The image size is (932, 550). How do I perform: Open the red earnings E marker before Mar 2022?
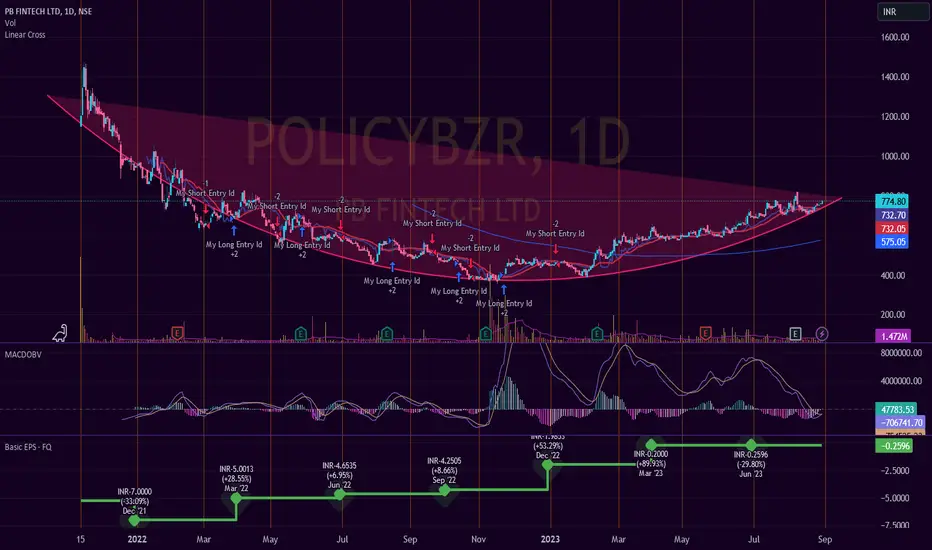click(x=177, y=333)
